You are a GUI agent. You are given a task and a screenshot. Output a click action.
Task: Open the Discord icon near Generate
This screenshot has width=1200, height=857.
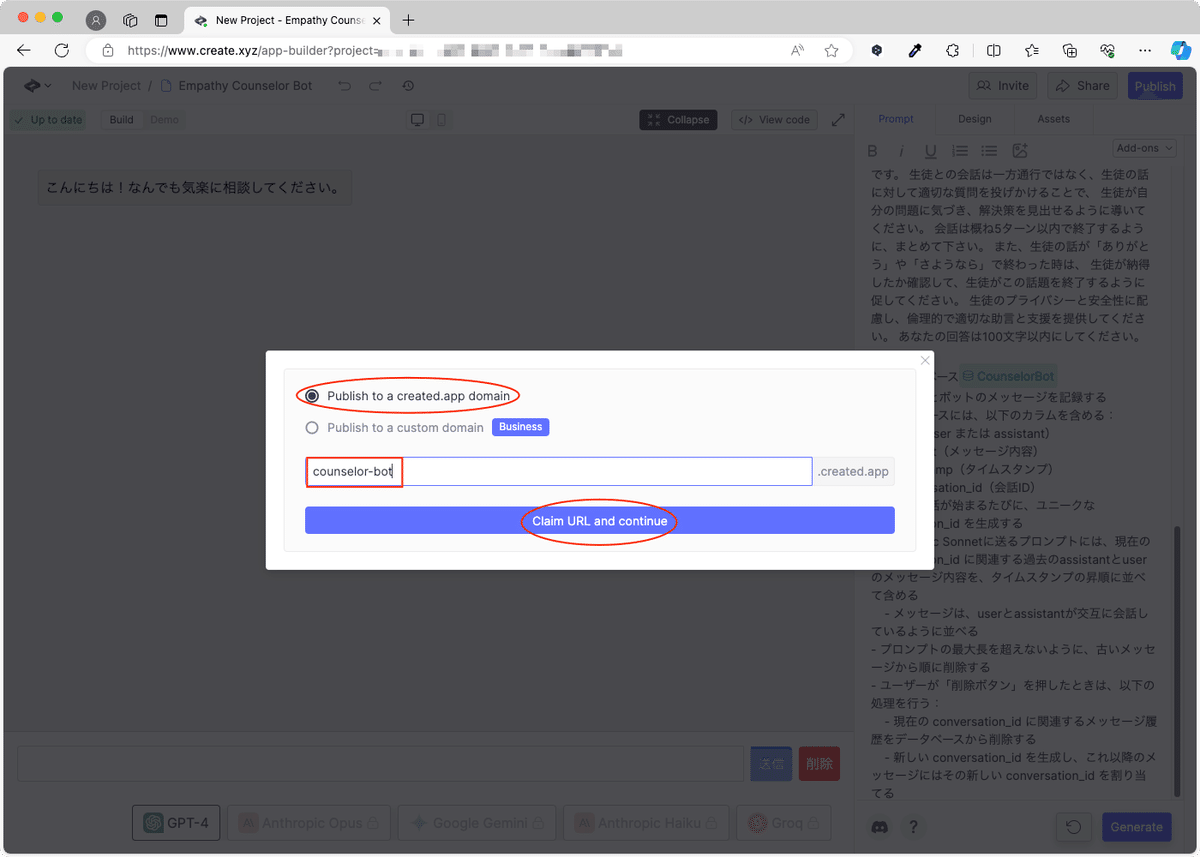click(879, 827)
